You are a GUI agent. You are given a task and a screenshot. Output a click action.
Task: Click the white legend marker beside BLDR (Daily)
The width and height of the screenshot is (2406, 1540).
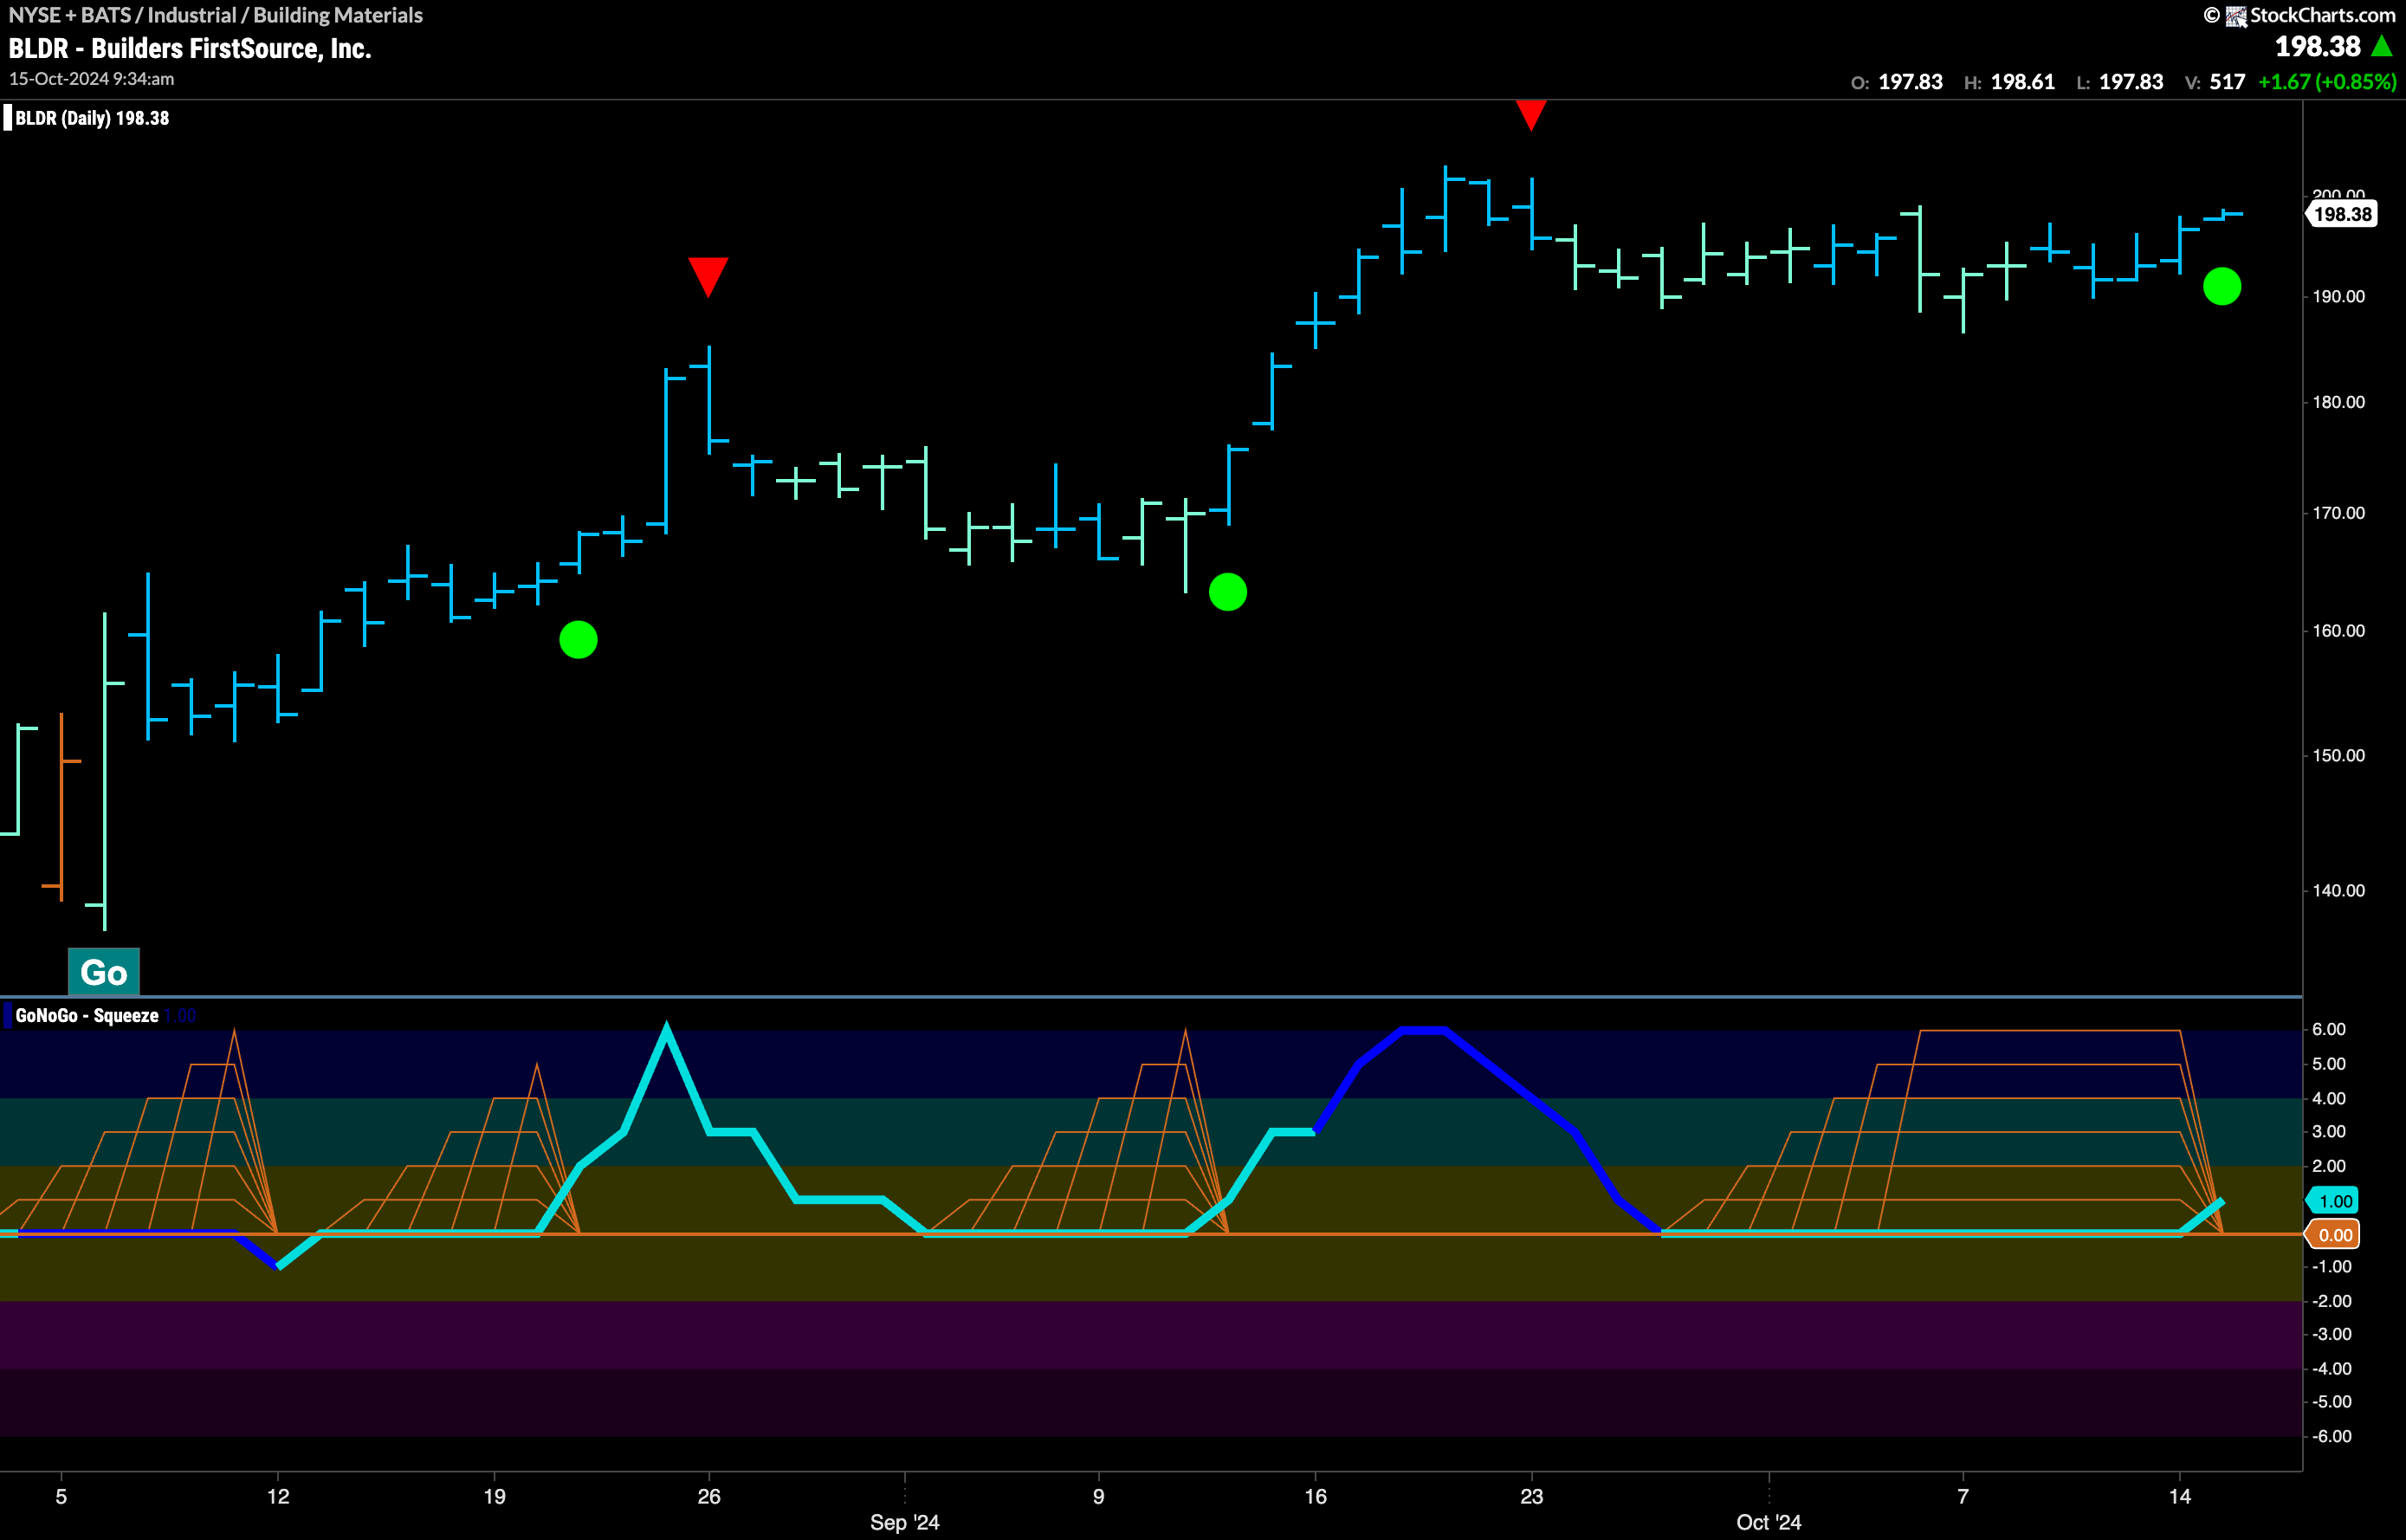(8, 118)
